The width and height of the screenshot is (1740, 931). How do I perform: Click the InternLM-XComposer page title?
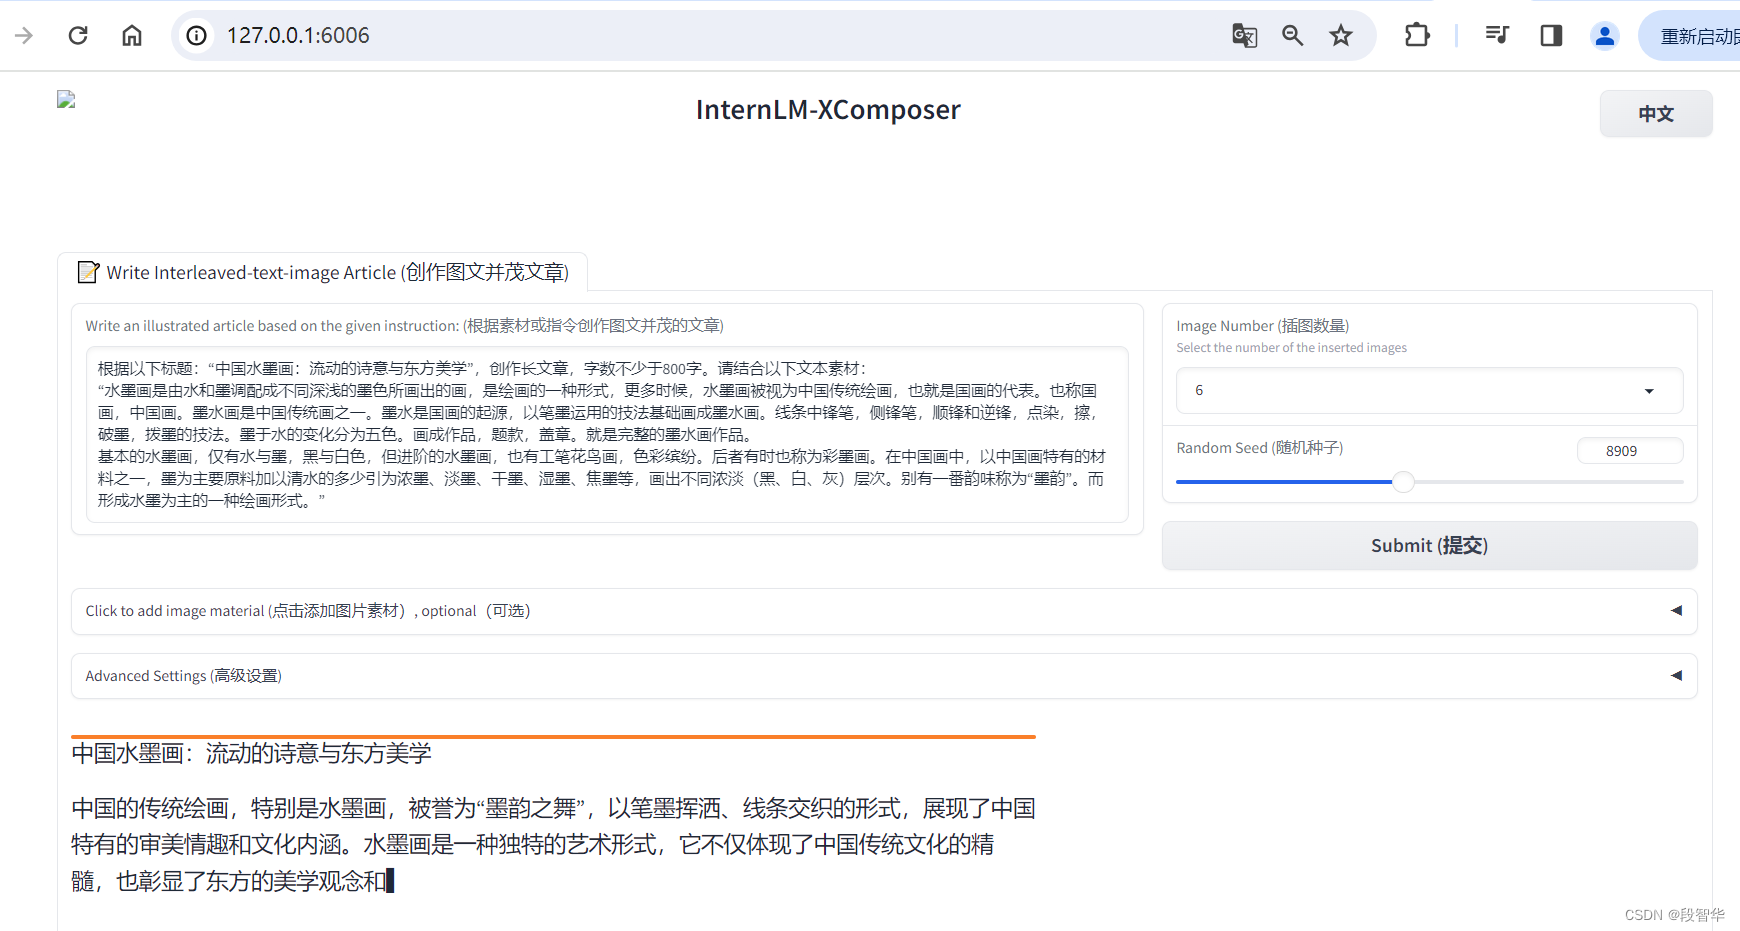828,110
